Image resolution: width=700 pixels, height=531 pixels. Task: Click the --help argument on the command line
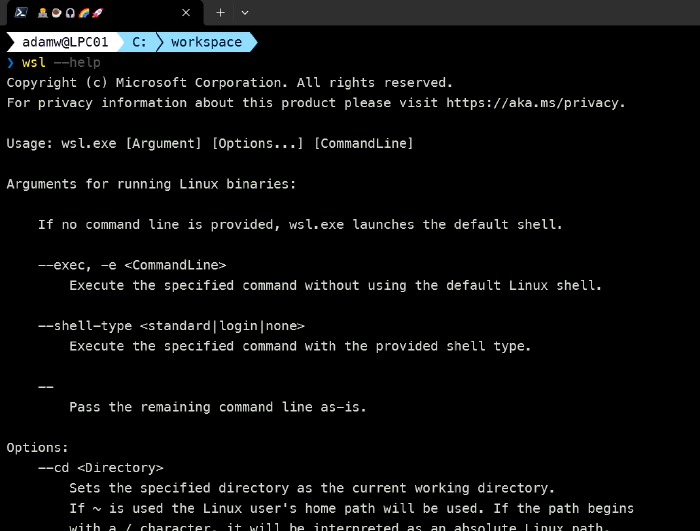pos(77,62)
